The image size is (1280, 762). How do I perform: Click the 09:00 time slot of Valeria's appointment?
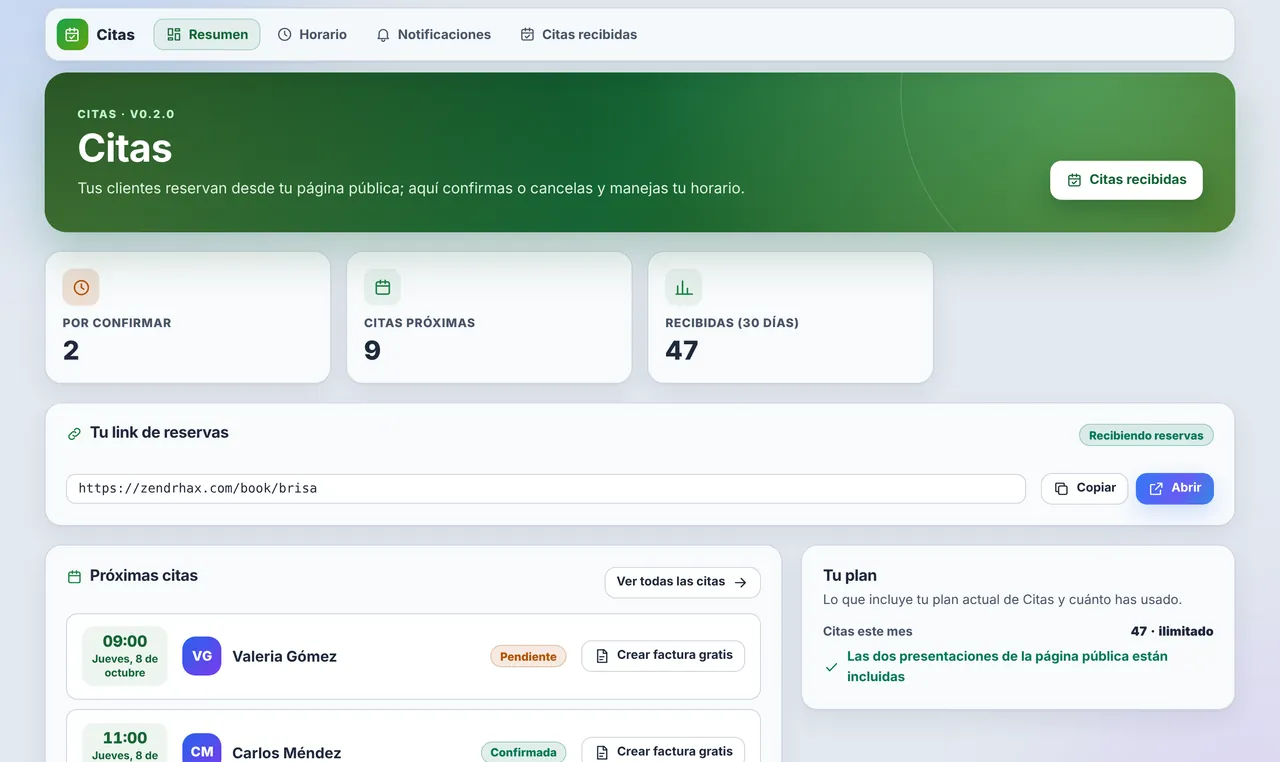[x=125, y=656]
